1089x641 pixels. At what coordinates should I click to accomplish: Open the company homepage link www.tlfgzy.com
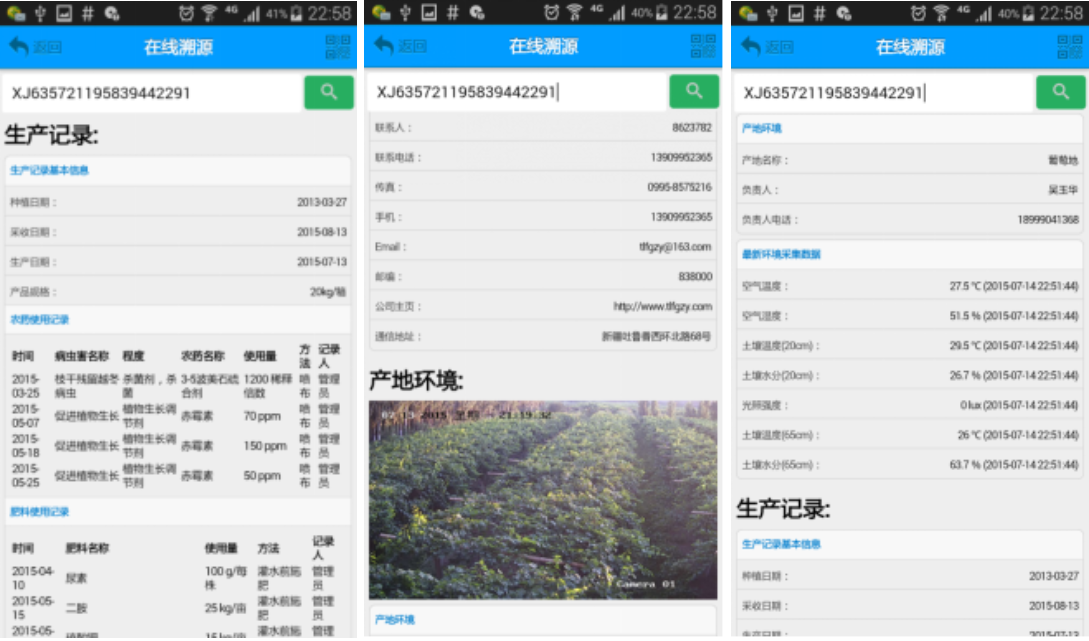662,307
